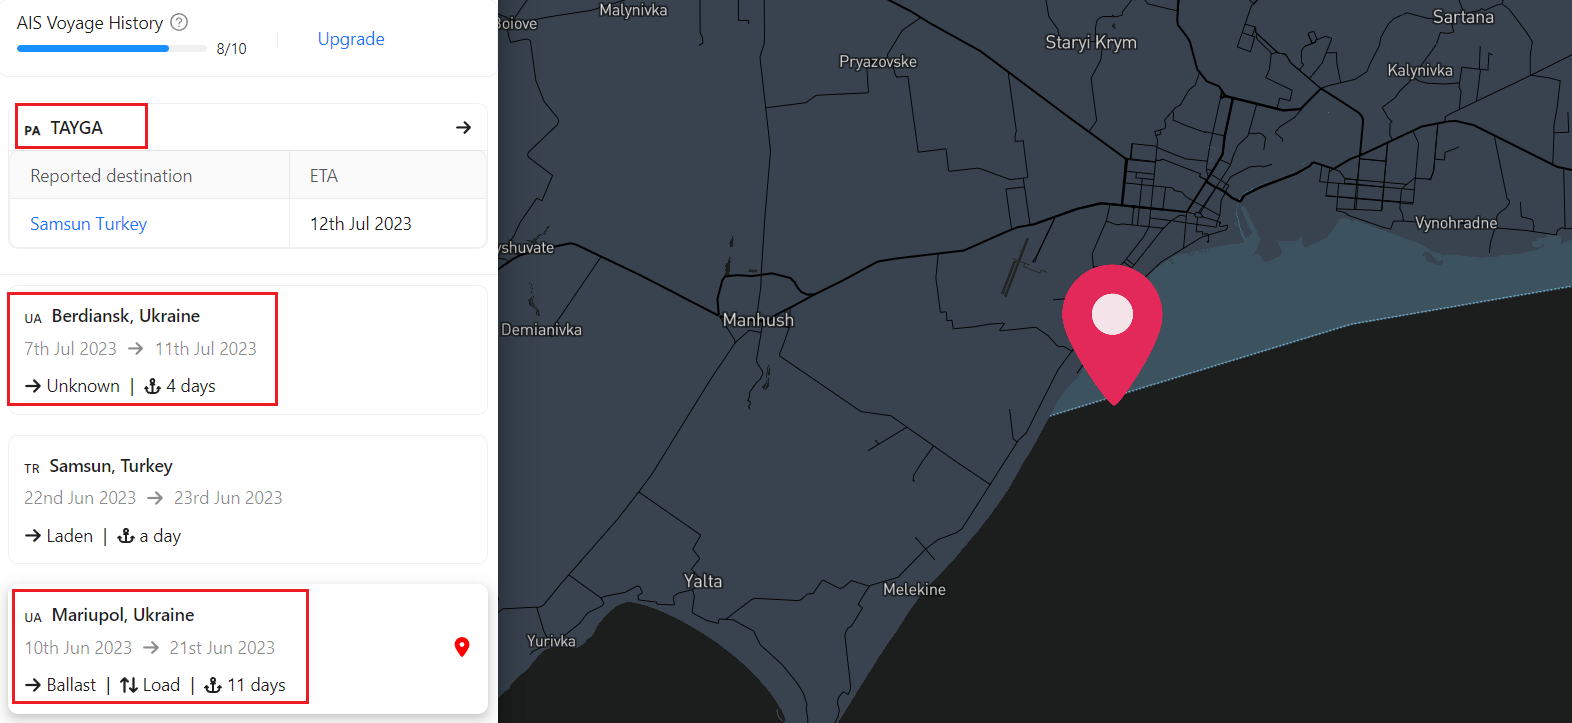Open TAYGA vessel details arrow
1572x723 pixels.
pyautogui.click(x=463, y=127)
